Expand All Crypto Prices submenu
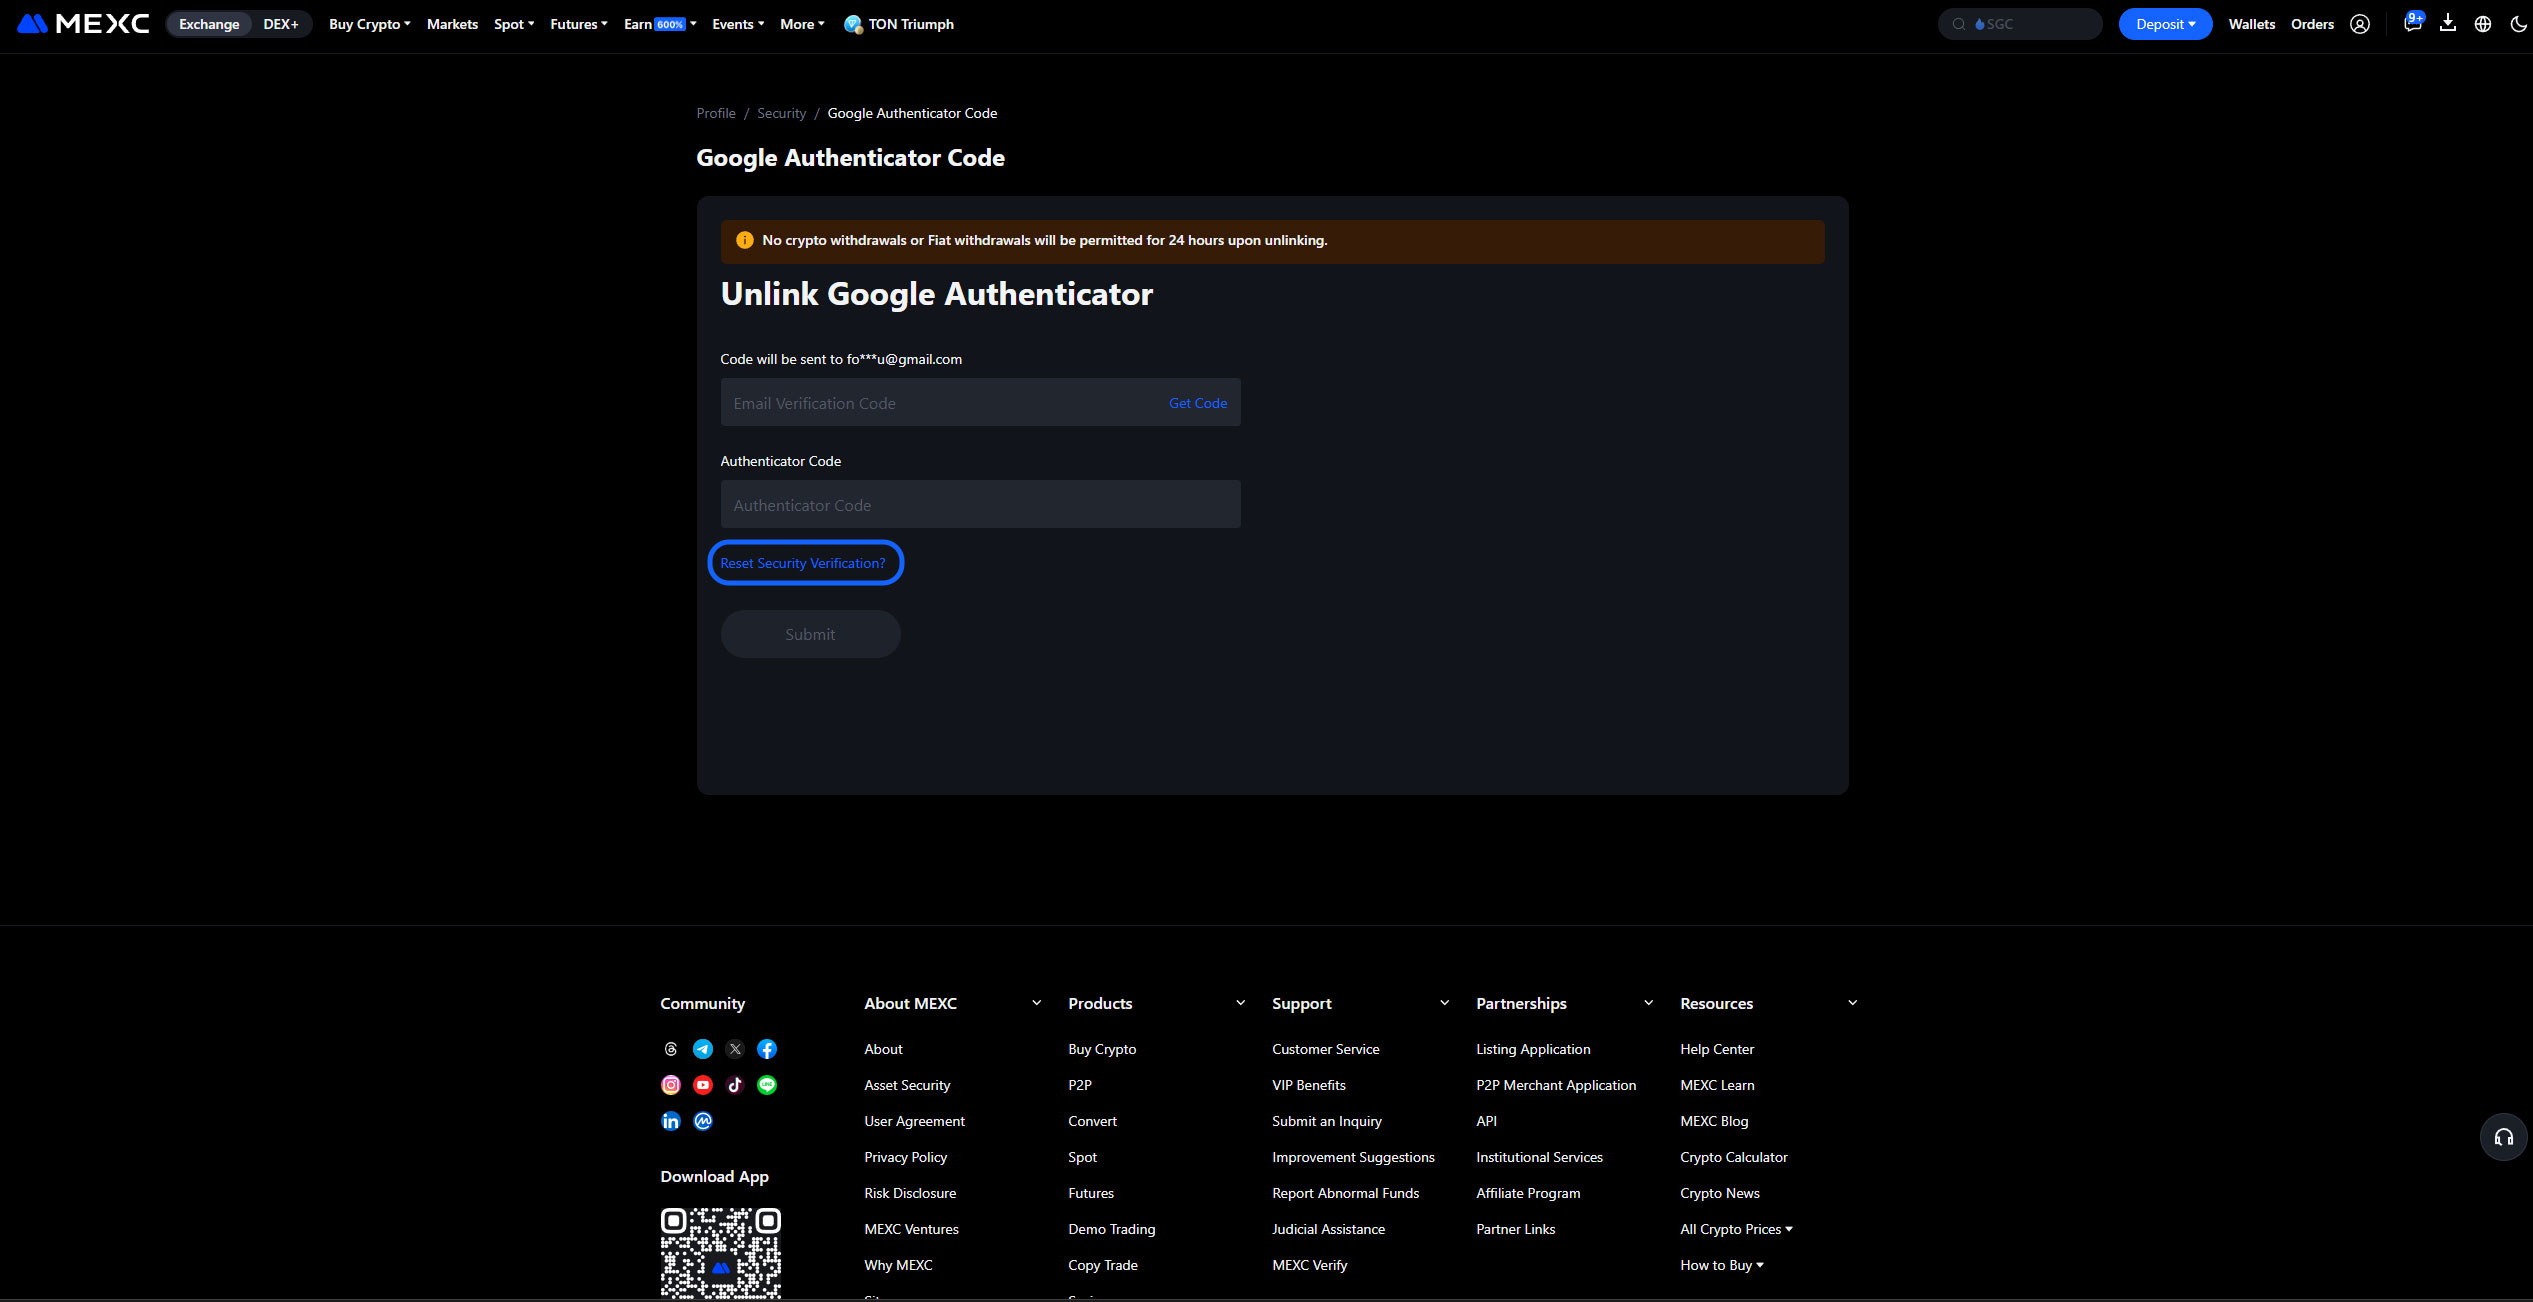2533x1302 pixels. point(1737,1229)
